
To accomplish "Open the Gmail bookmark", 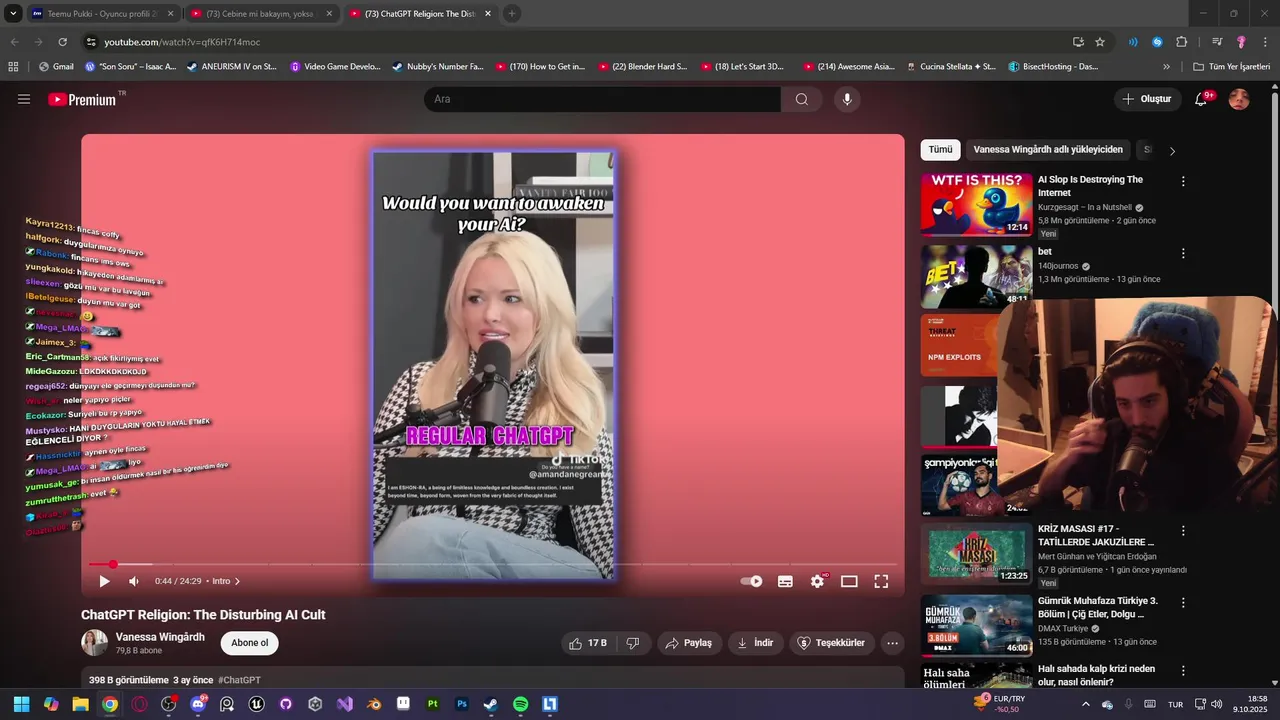I will tap(56, 67).
